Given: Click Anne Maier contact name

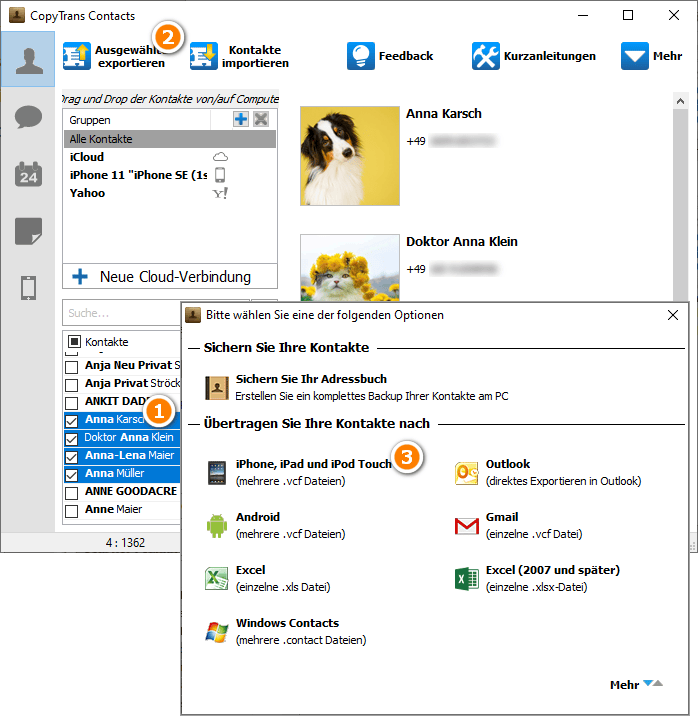Looking at the screenshot, I should point(114,509).
